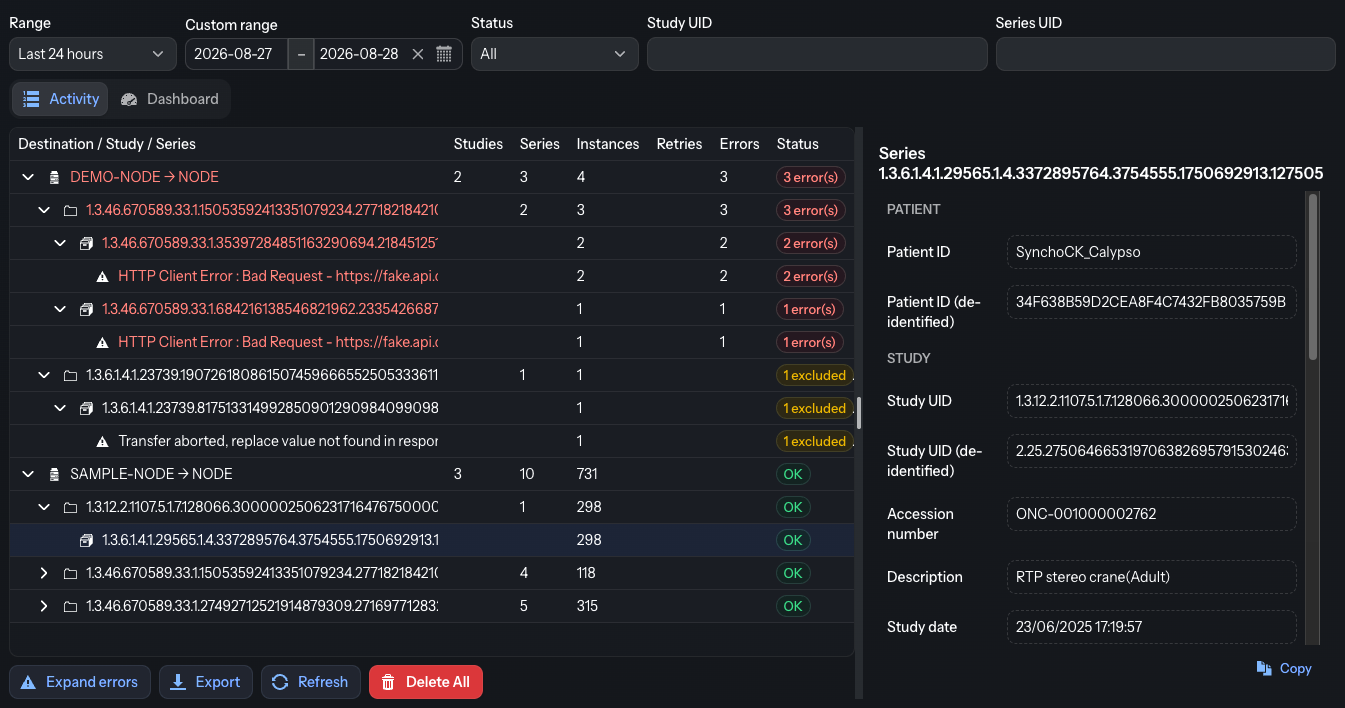Click the Retries column header
Viewport: 1345px width, 708px height.
point(679,144)
